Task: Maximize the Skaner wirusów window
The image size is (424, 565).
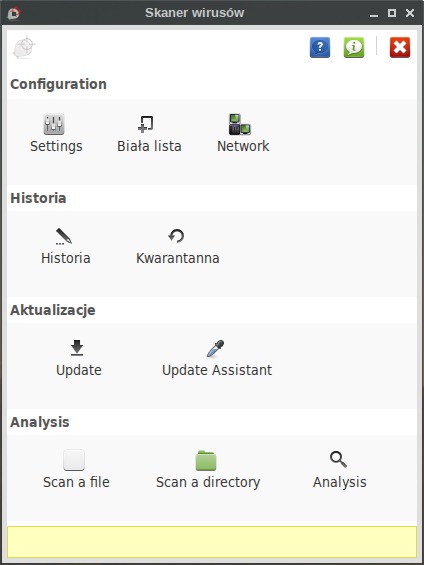Action: 392,13
